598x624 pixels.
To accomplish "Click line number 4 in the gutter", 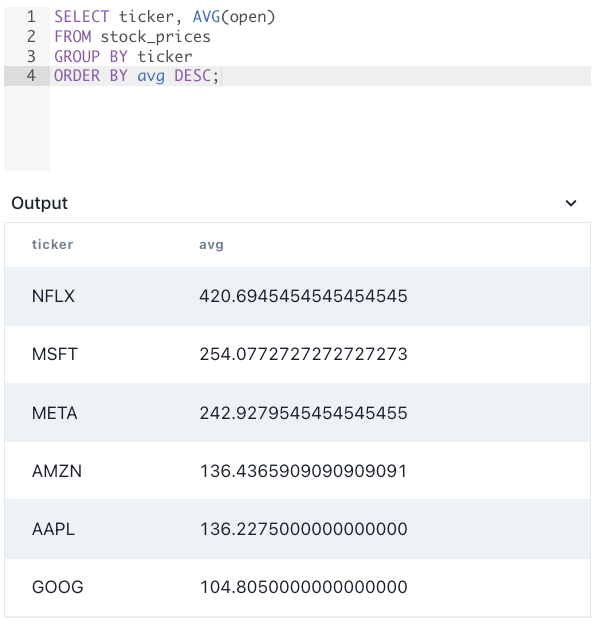I will (x=31, y=76).
